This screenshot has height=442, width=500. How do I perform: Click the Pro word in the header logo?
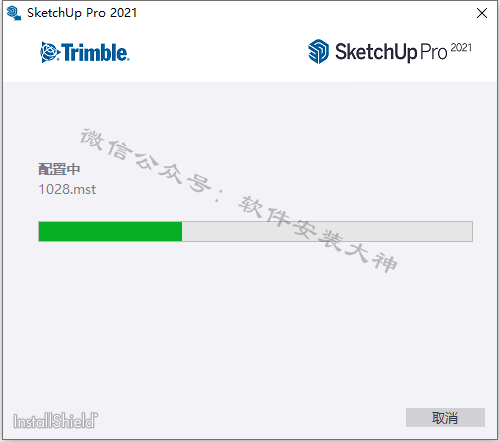pos(433,52)
